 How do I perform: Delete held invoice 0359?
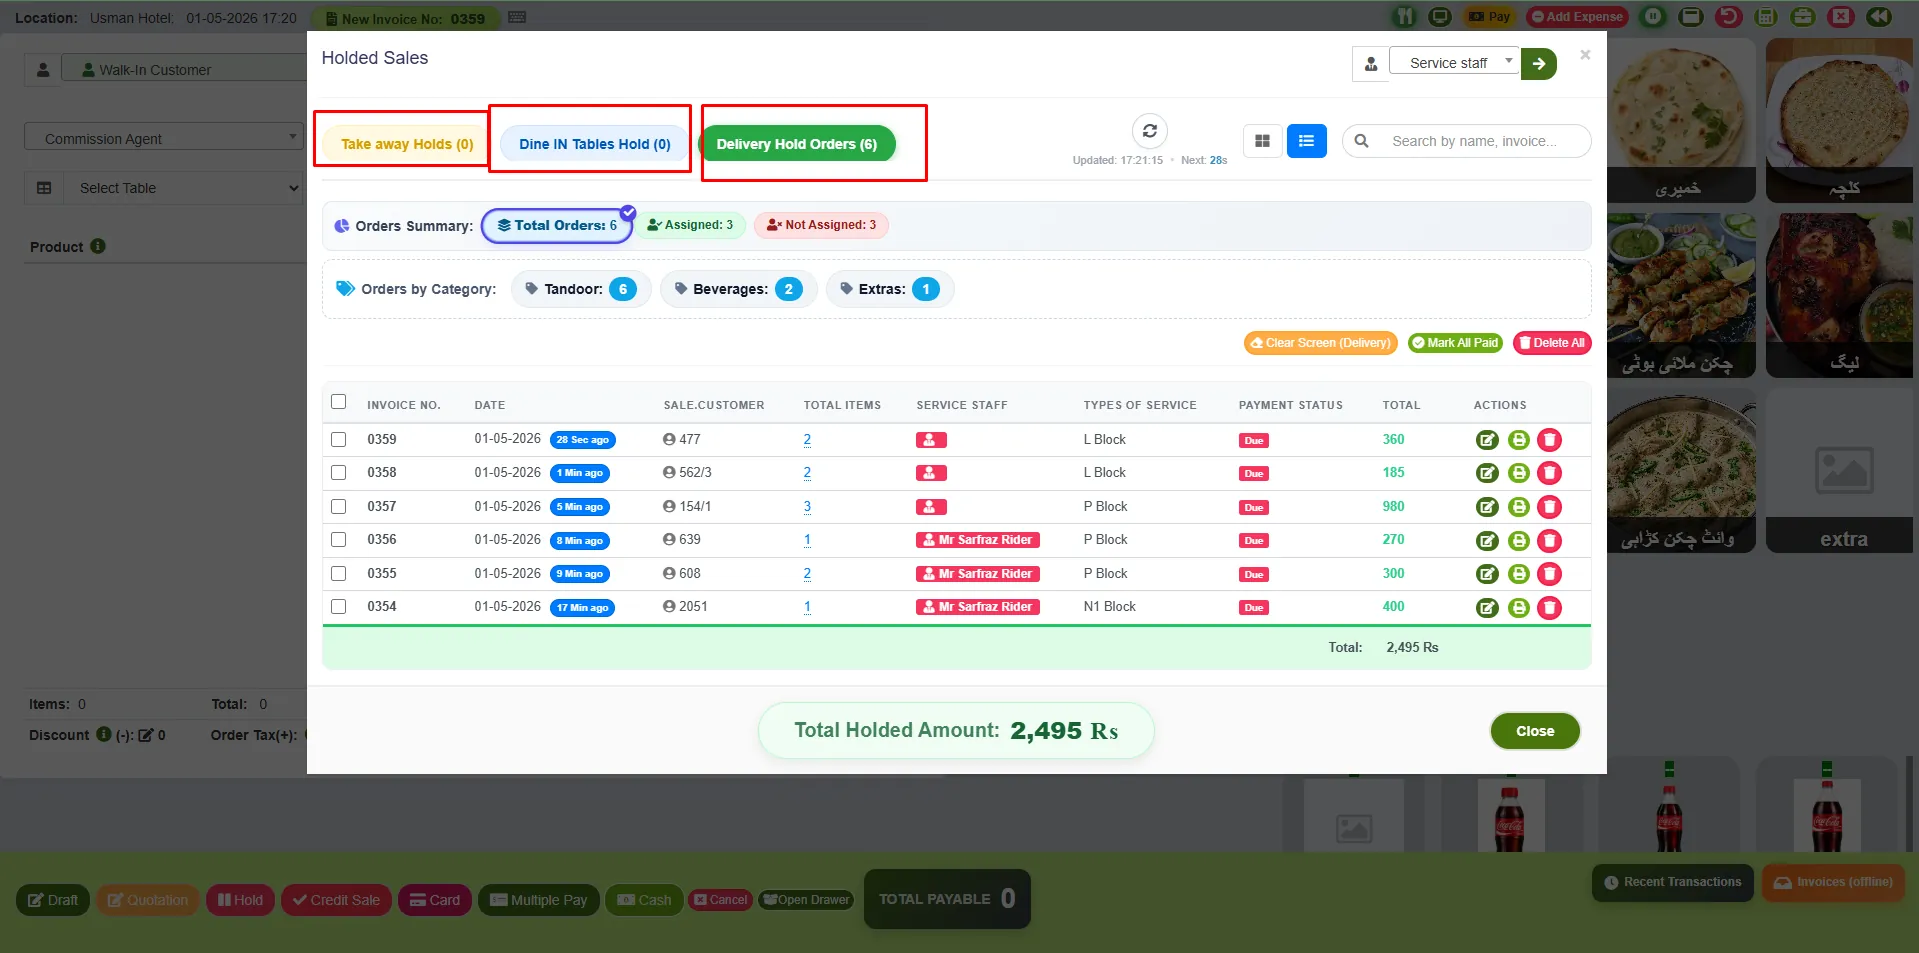click(1549, 440)
